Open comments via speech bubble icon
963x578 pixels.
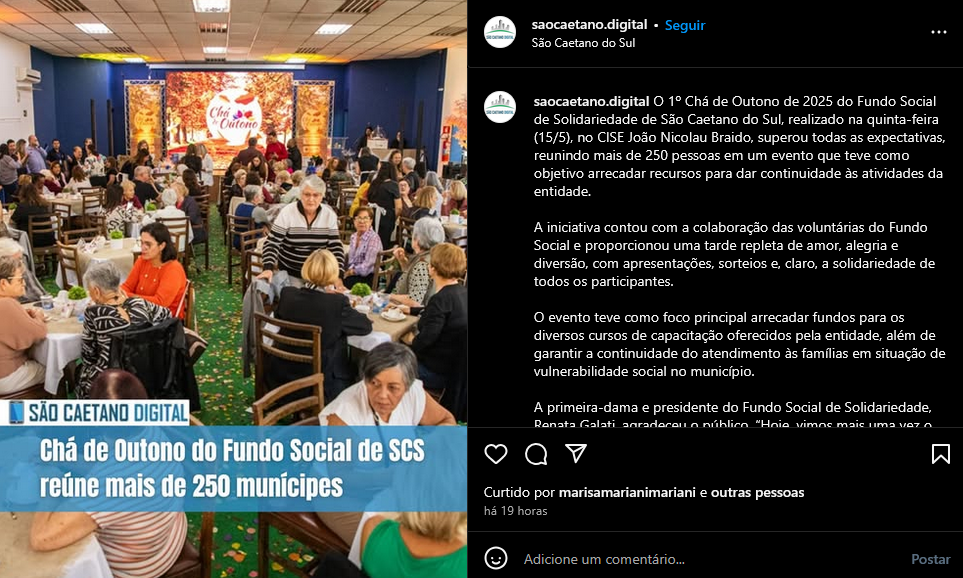pos(536,454)
